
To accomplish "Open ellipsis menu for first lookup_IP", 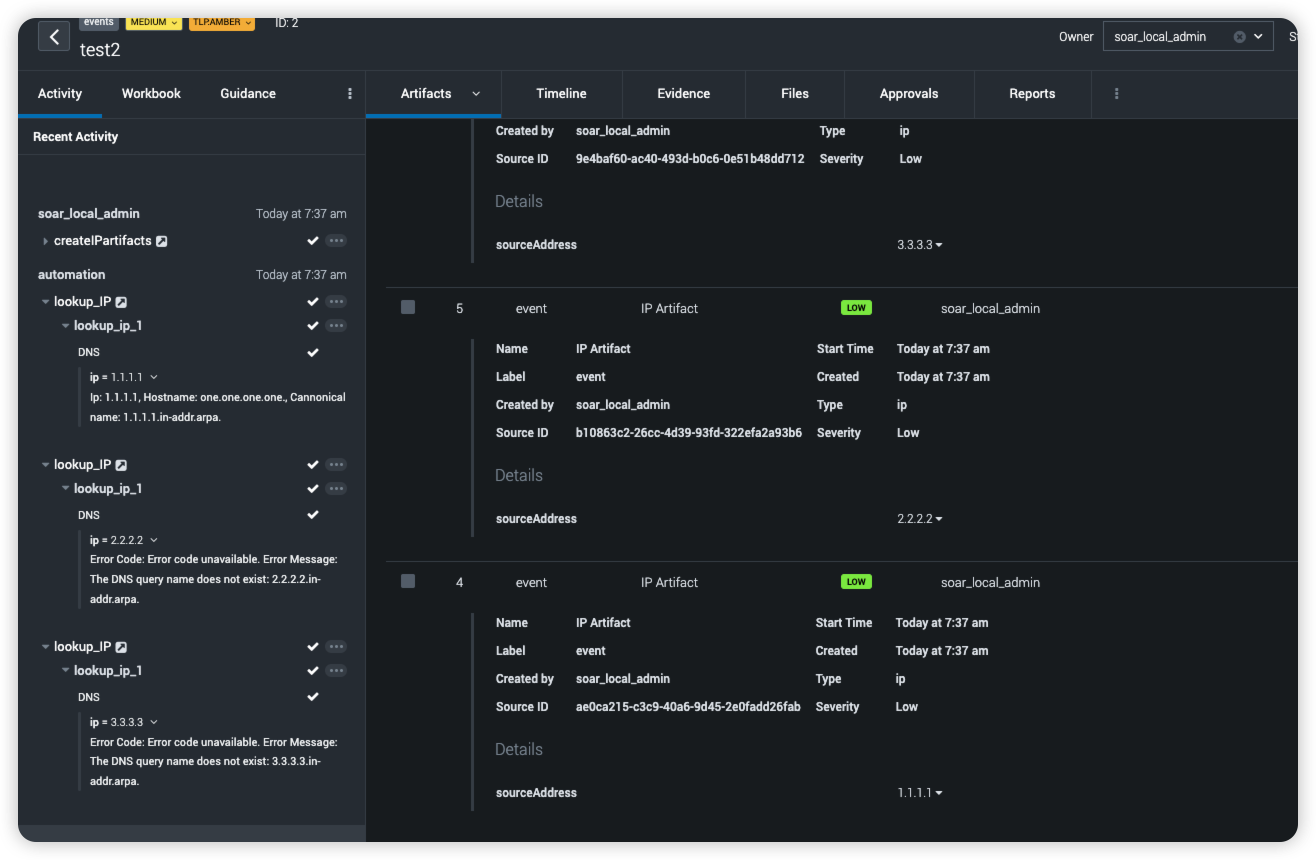I will (336, 302).
